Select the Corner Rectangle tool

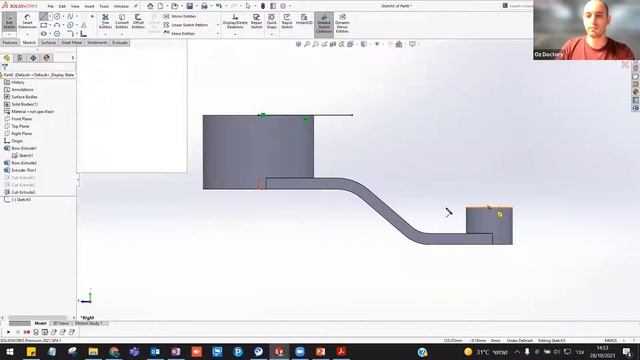point(44,25)
